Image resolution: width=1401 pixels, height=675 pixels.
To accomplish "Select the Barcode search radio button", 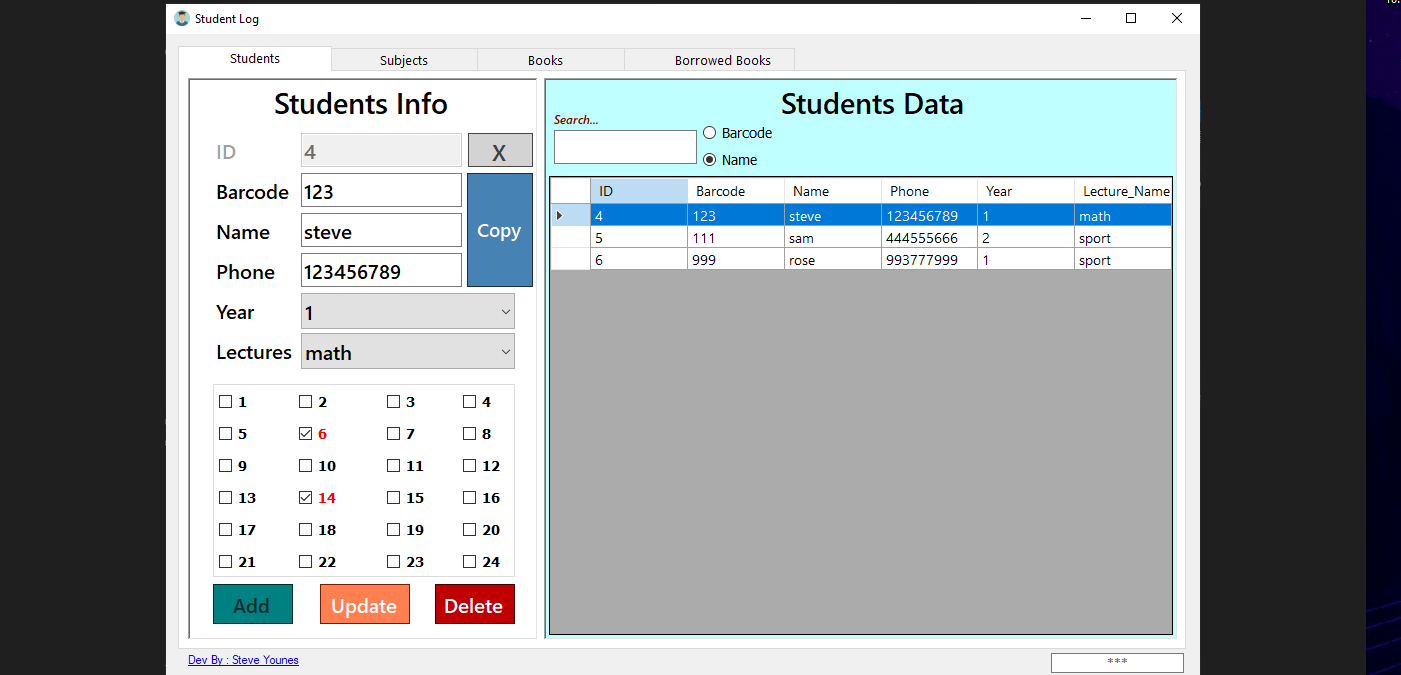I will click(710, 133).
